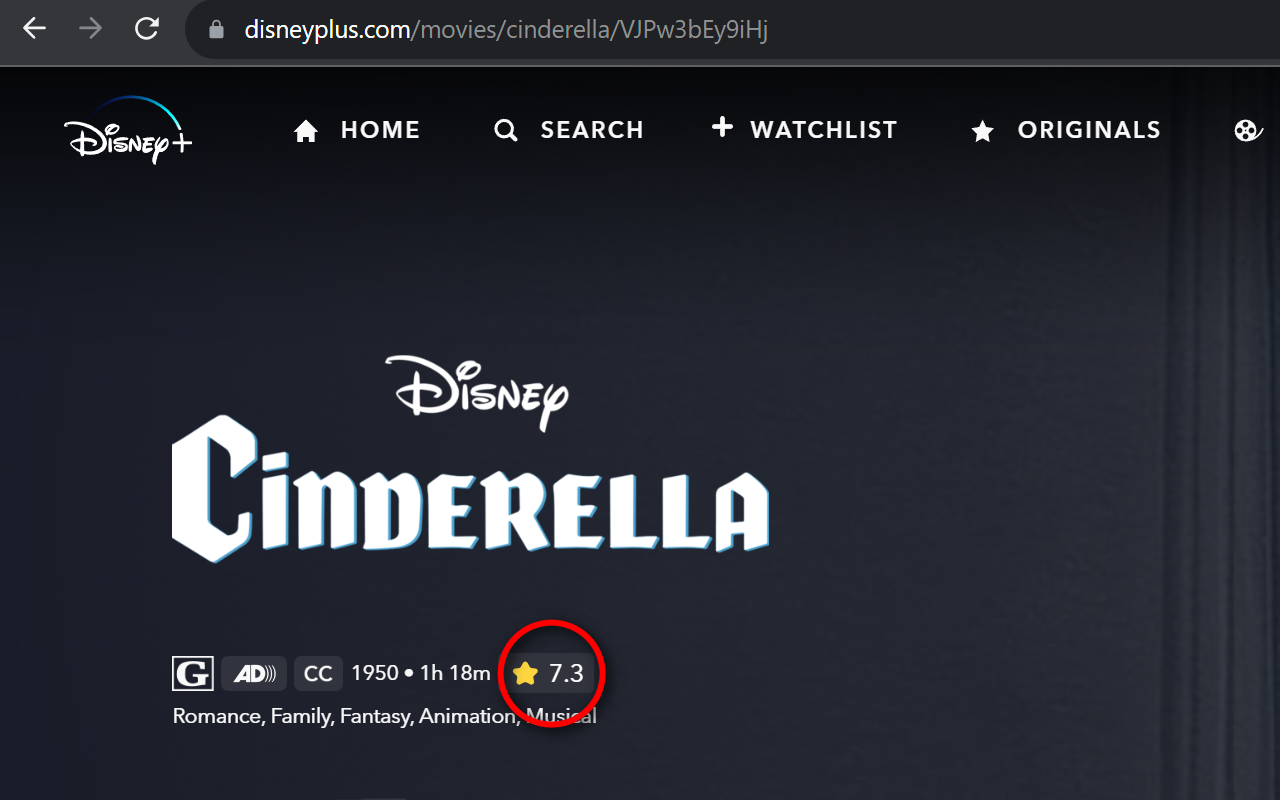
Task: Open the Disney+ logo homepage link
Action: click(x=128, y=130)
